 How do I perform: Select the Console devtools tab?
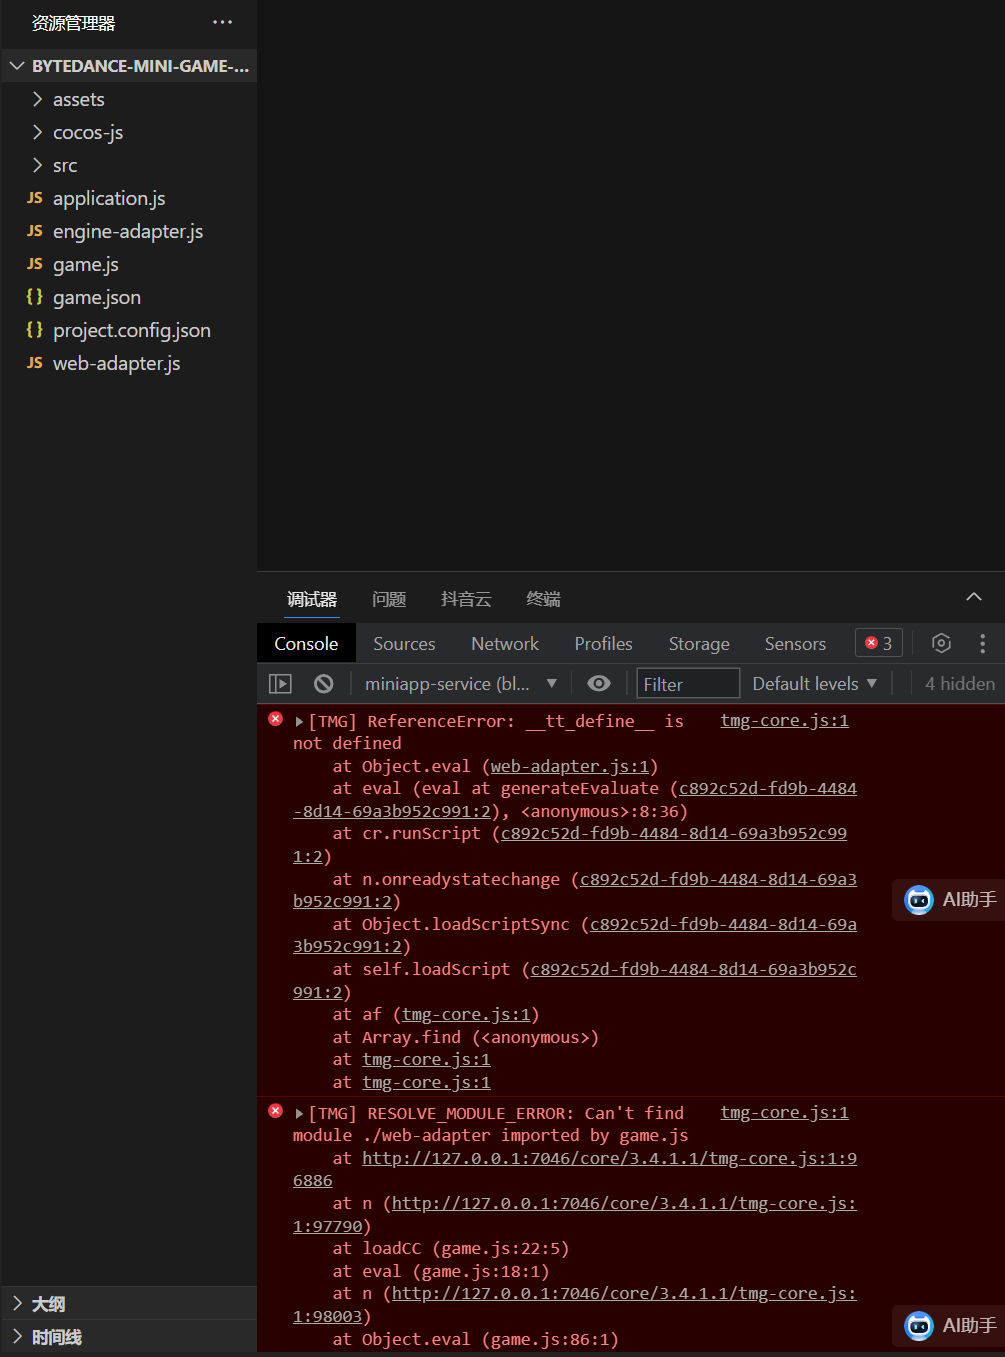click(x=306, y=644)
